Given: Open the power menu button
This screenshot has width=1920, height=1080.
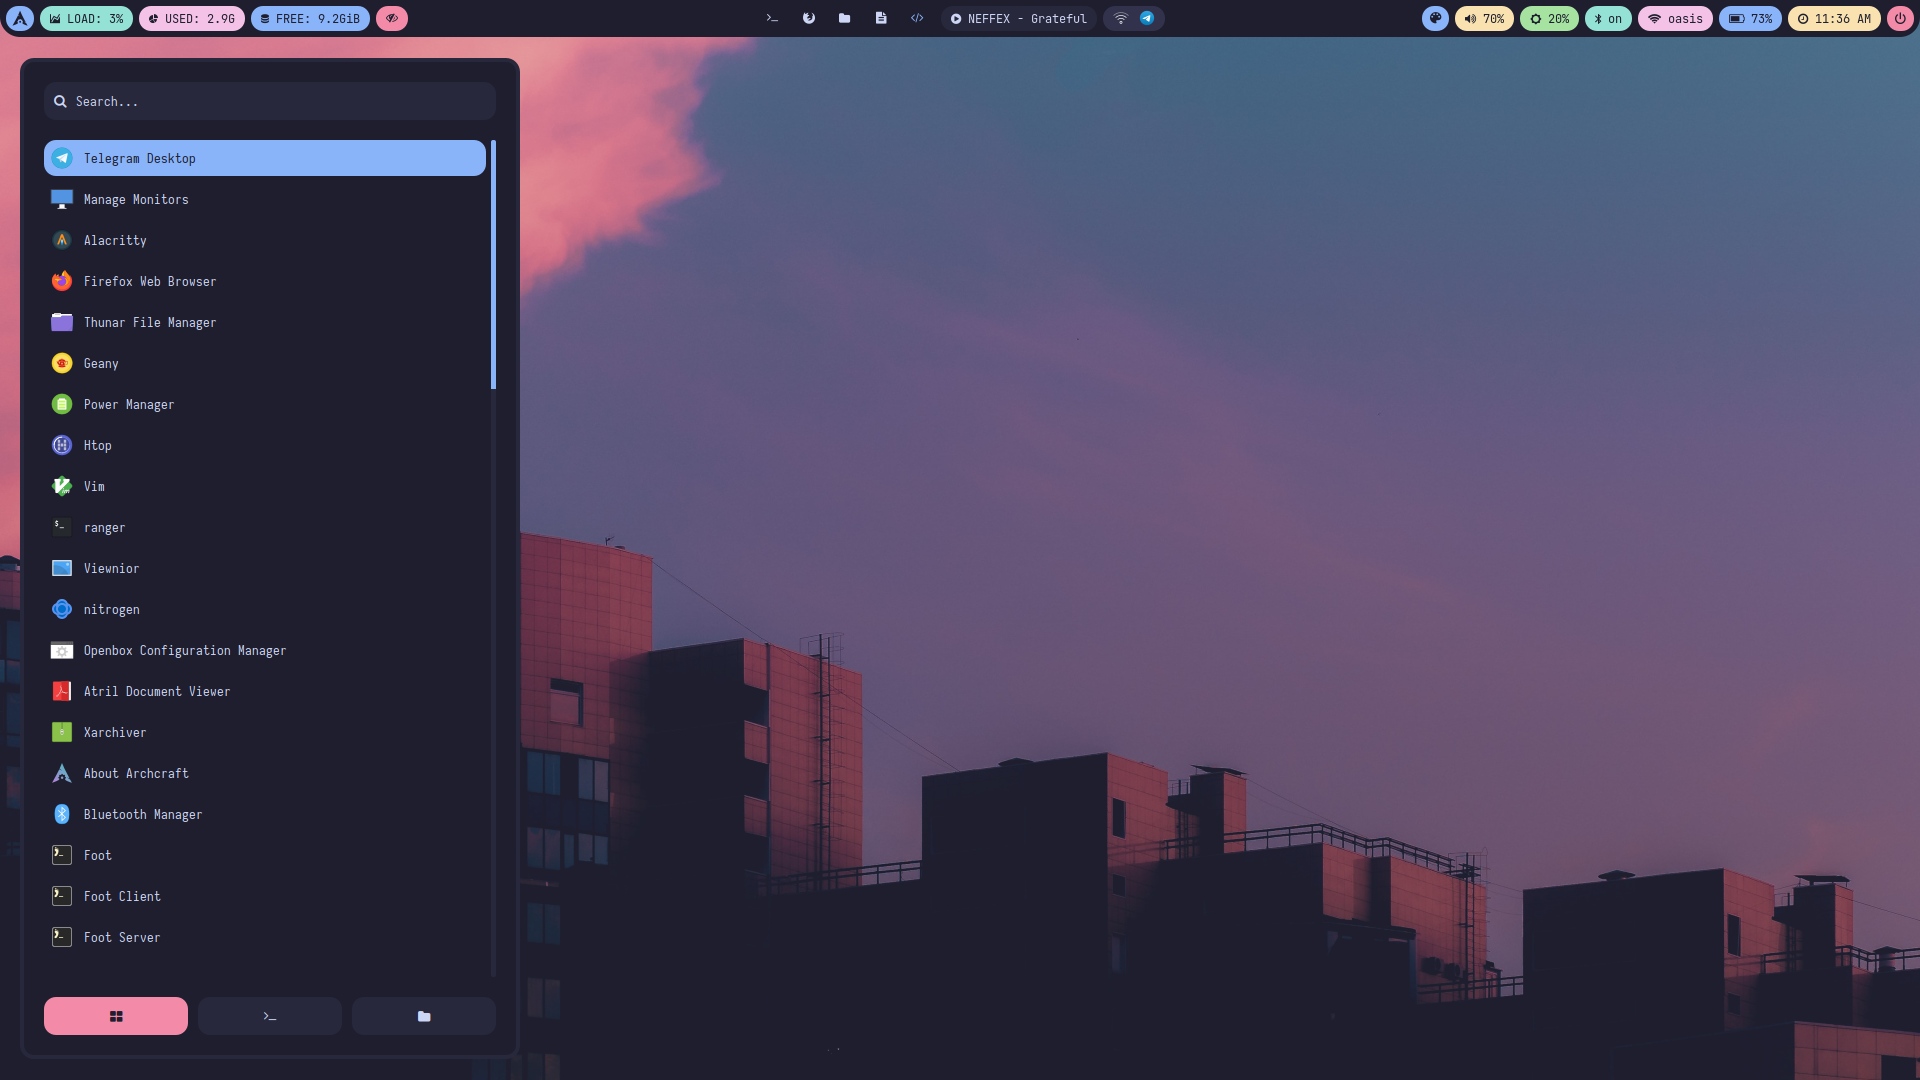Looking at the screenshot, I should tap(1900, 18).
